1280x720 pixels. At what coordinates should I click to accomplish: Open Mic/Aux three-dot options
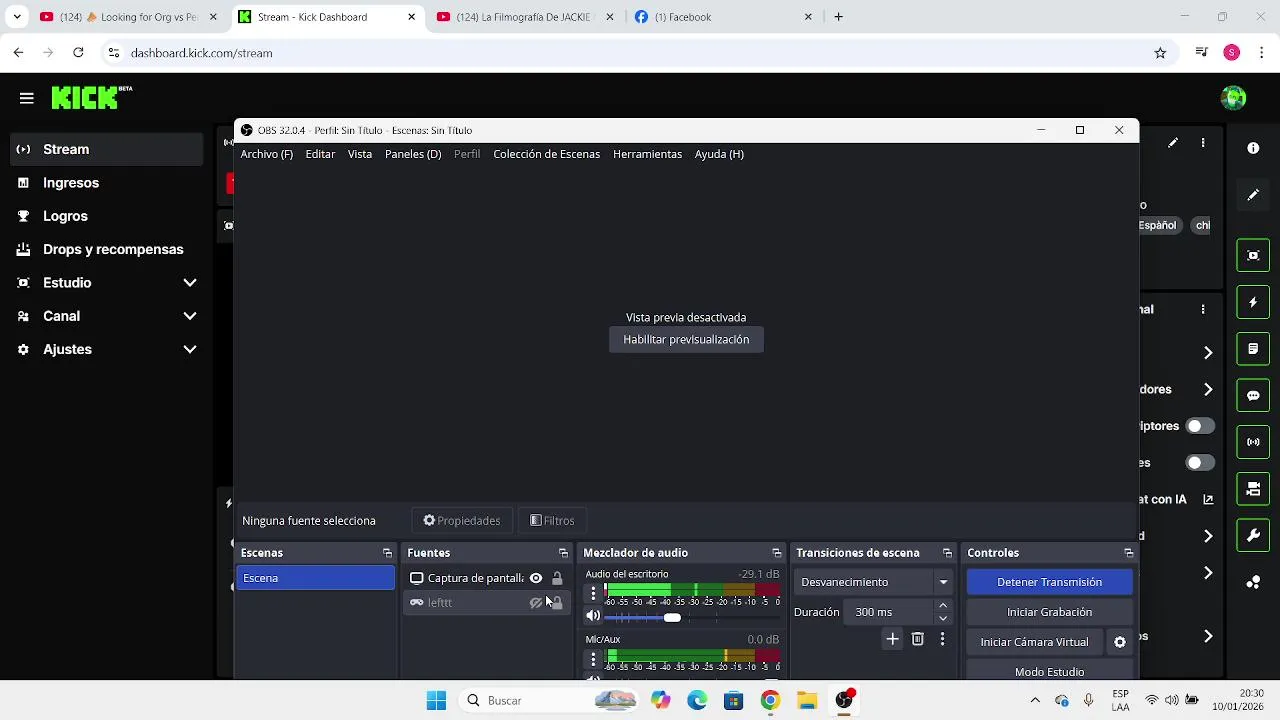593,659
